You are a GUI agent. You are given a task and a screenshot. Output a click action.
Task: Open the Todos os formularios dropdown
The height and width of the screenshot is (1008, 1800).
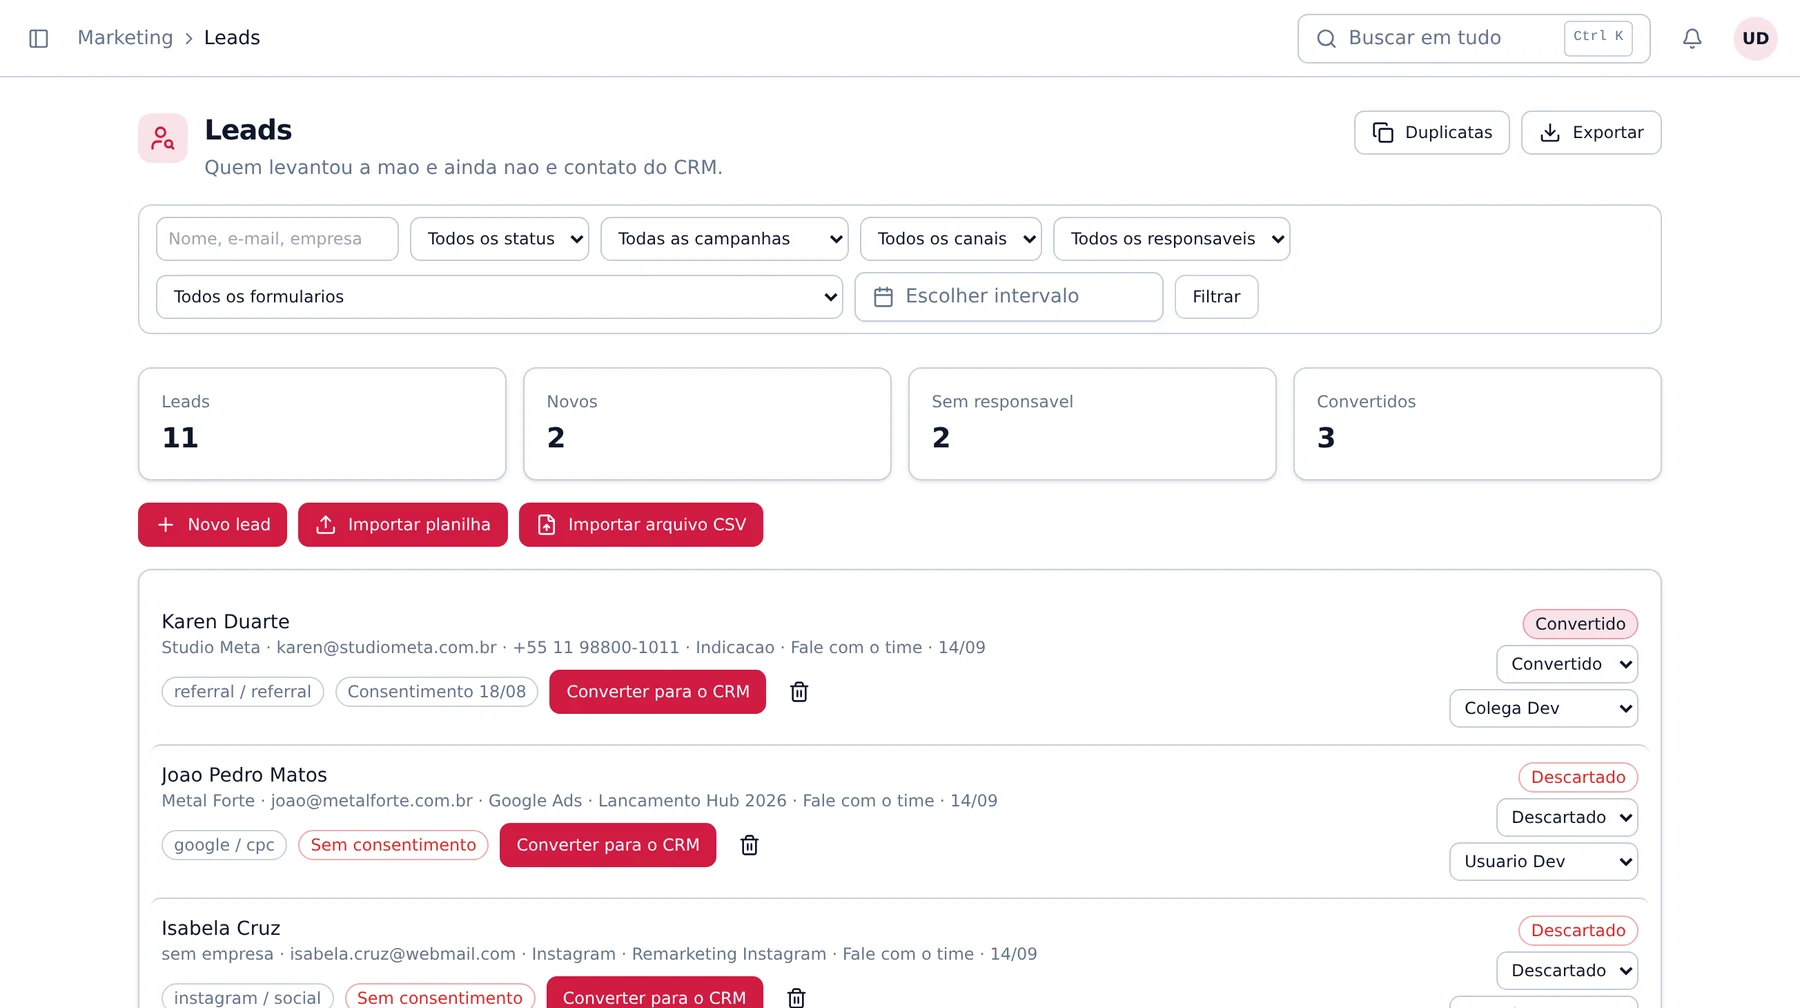coord(500,297)
